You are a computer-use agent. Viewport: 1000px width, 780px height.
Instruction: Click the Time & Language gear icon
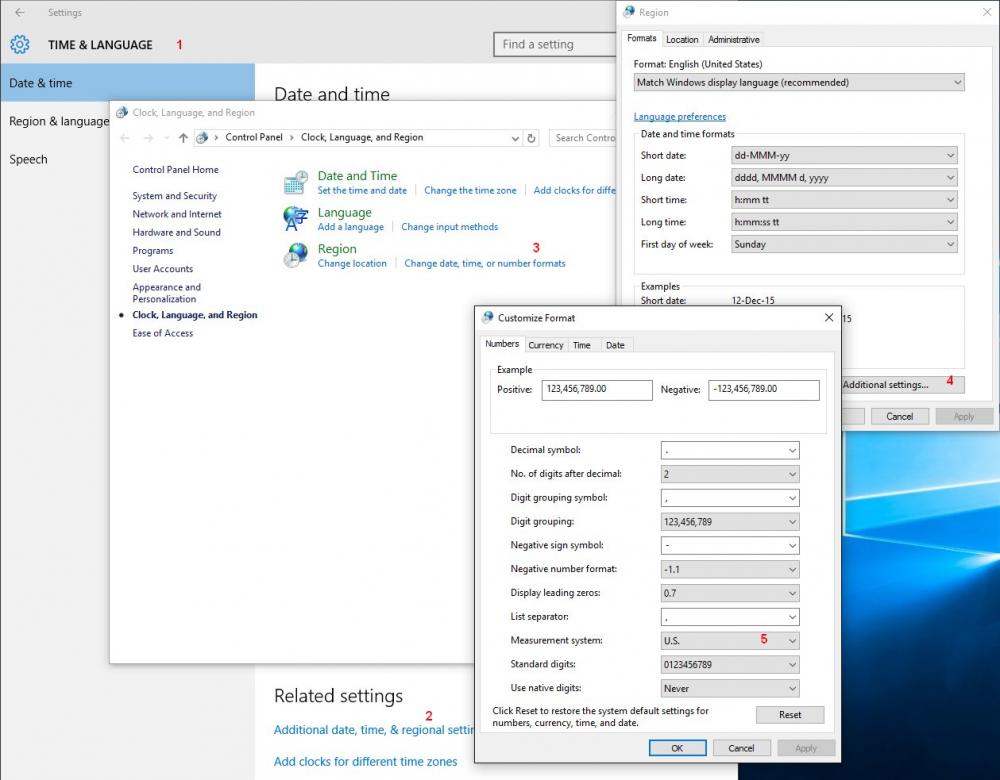coord(20,45)
